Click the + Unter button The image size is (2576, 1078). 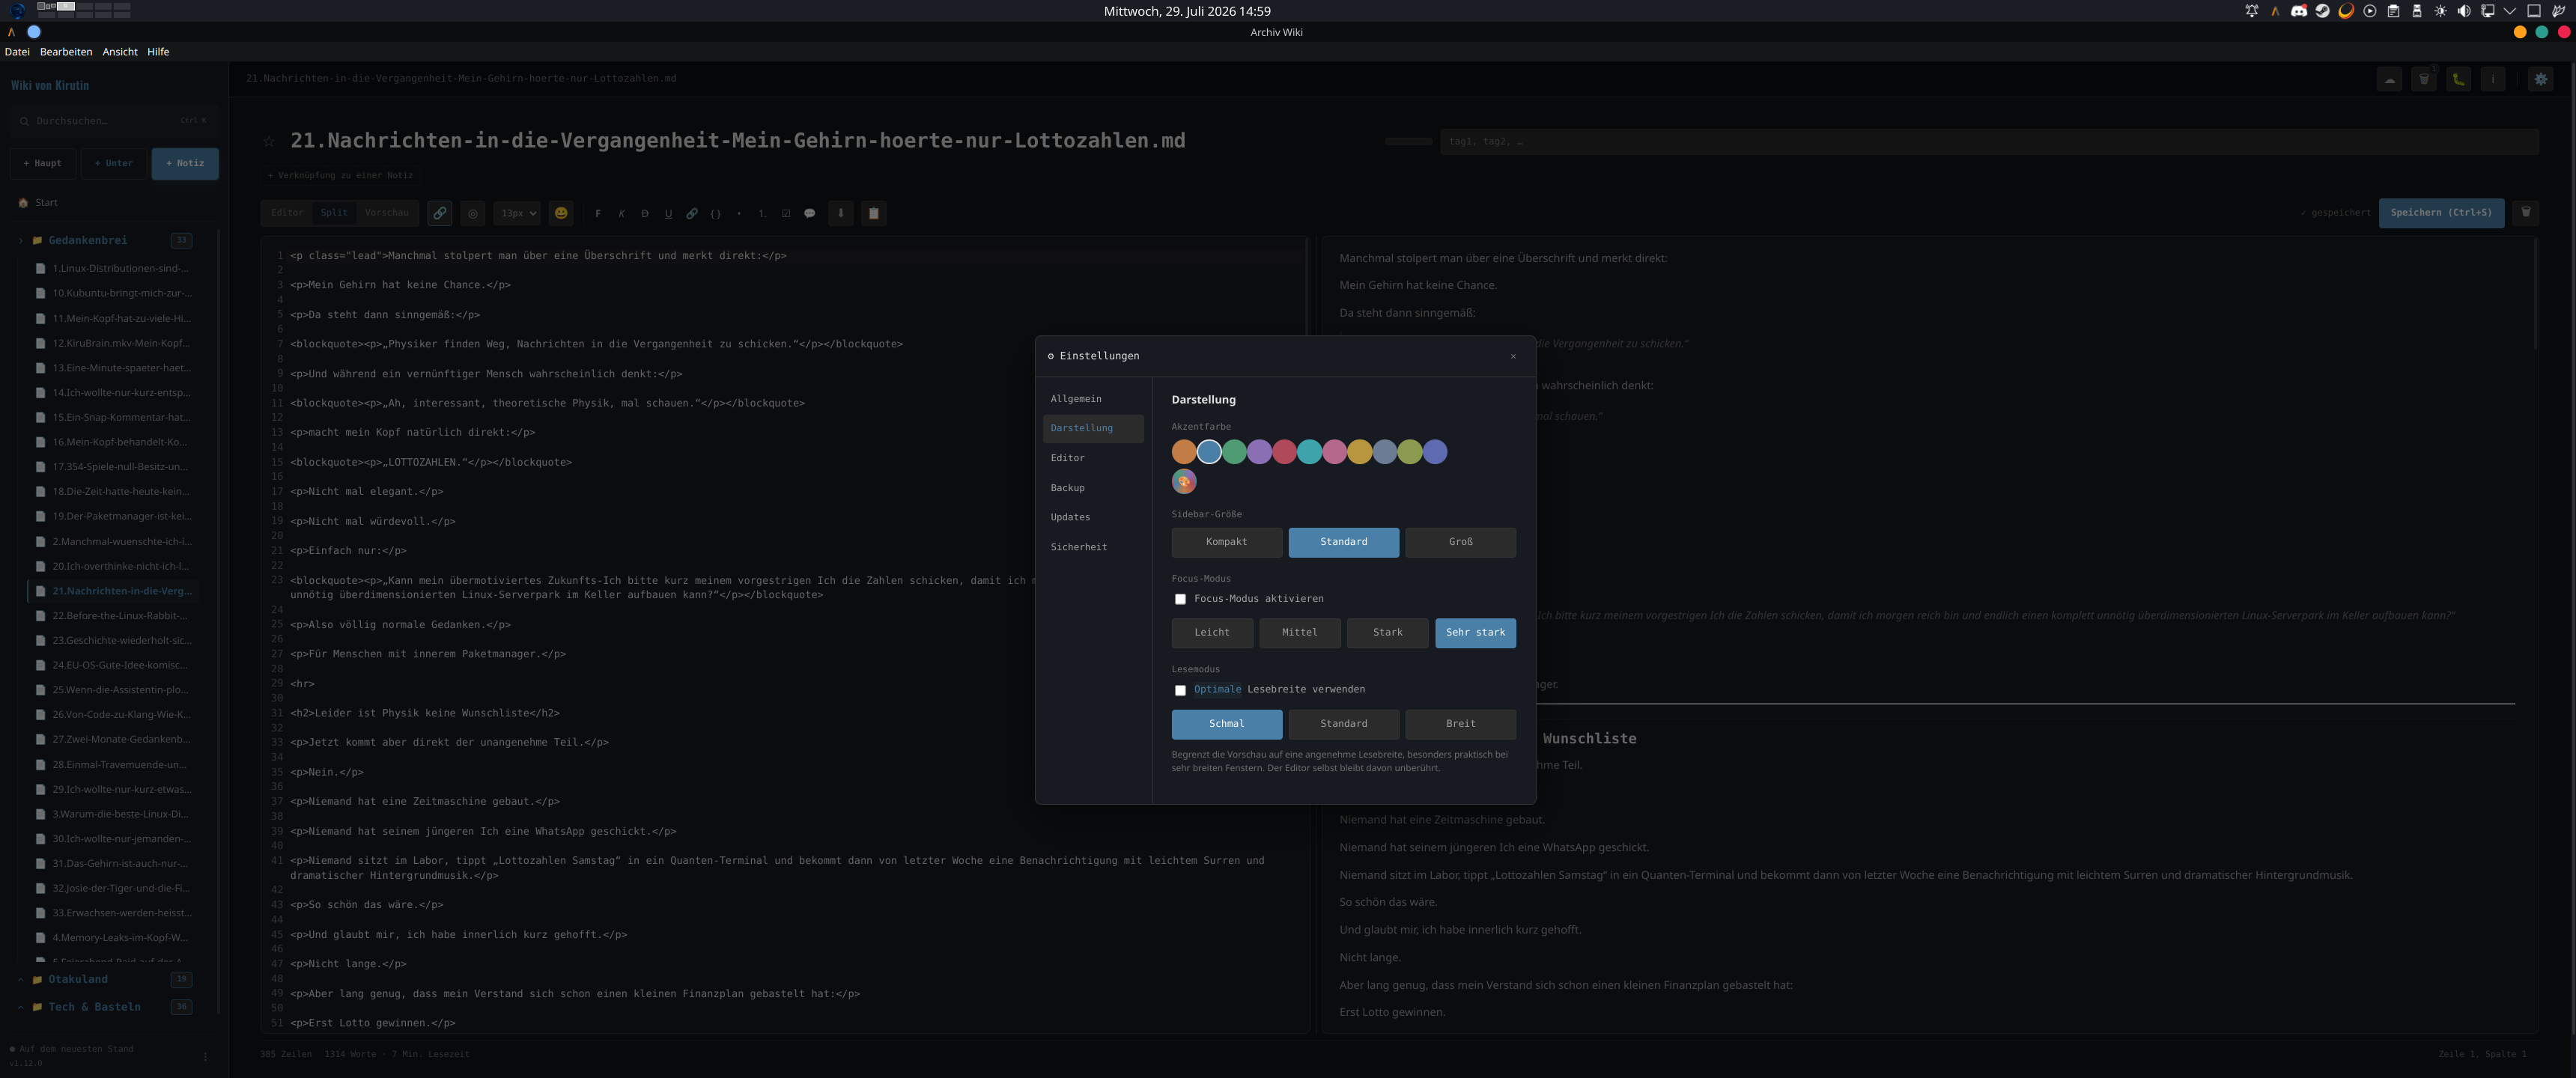[x=114, y=164]
